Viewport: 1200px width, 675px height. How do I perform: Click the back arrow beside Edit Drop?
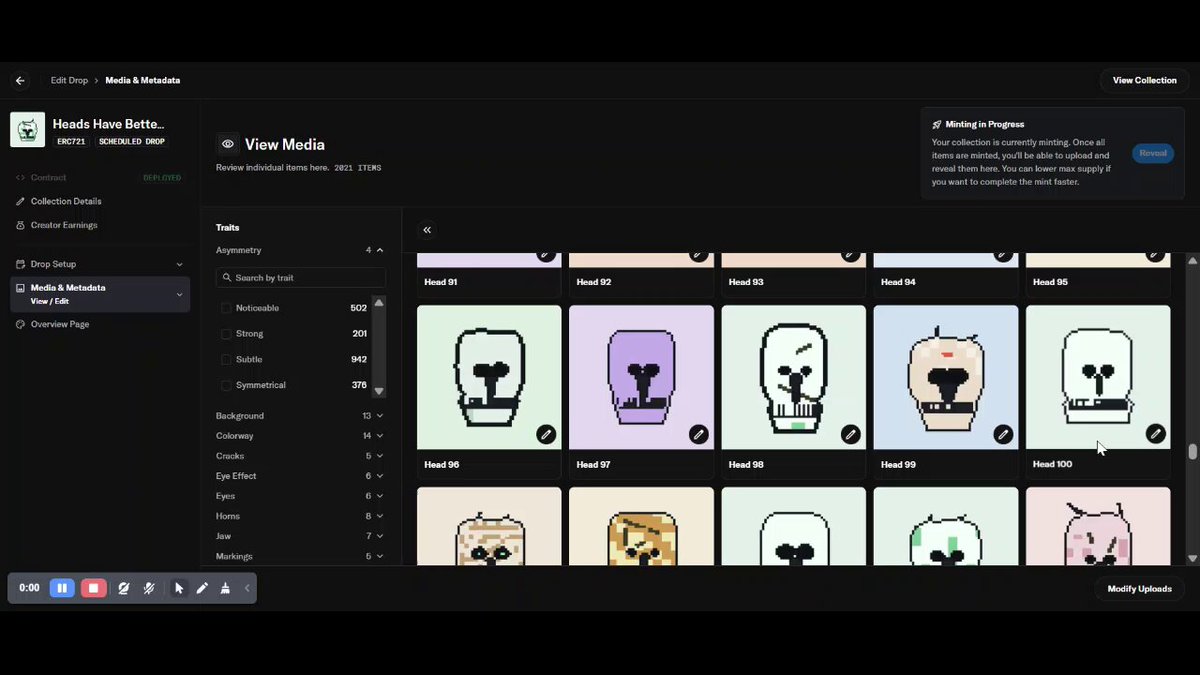coord(20,80)
